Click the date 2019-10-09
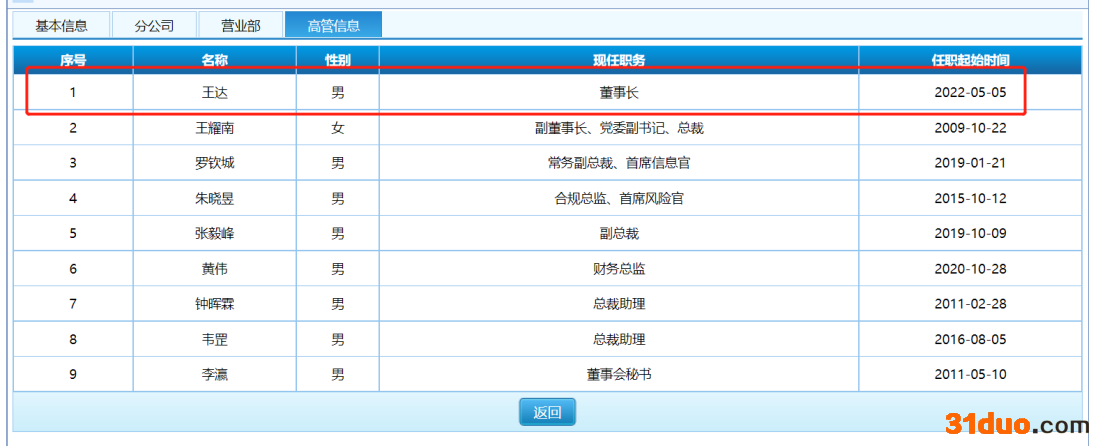 point(970,234)
